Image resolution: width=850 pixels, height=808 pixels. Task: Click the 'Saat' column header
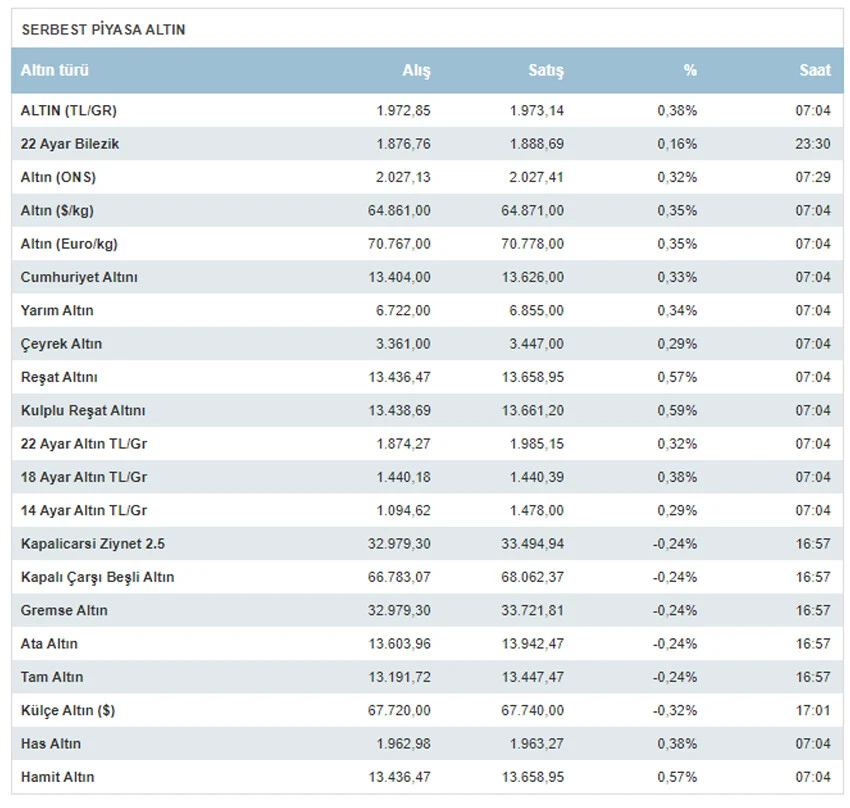pos(814,71)
